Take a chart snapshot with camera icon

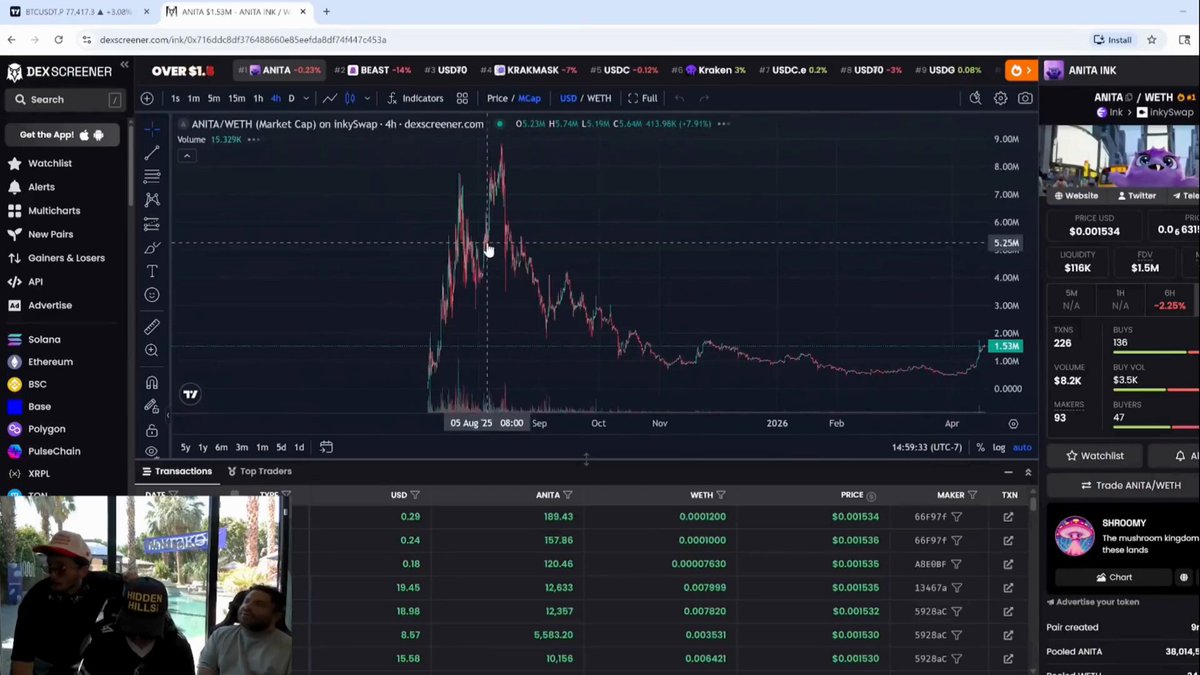1025,98
